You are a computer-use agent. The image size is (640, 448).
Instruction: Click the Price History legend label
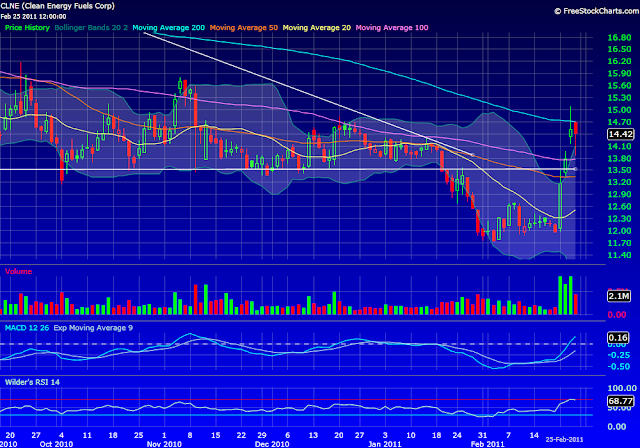pos(27,28)
